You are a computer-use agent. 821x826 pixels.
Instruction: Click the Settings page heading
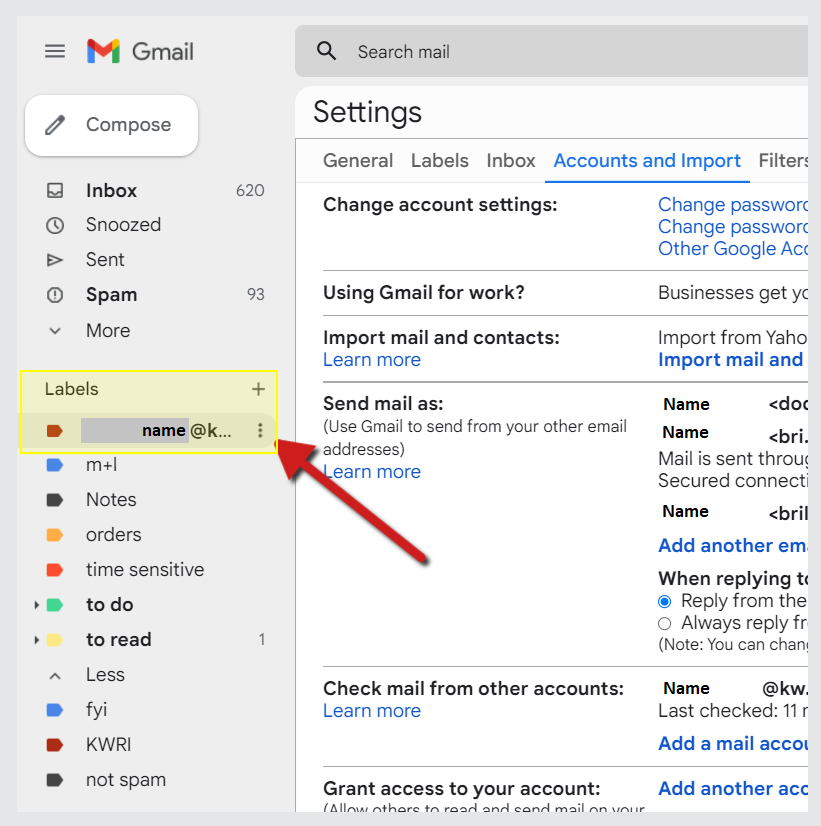click(x=368, y=112)
